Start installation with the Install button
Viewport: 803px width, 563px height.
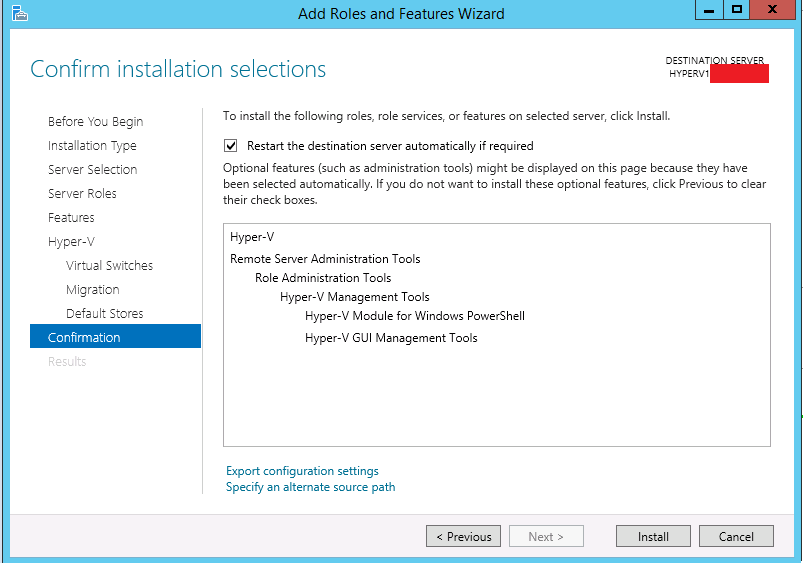pos(653,536)
